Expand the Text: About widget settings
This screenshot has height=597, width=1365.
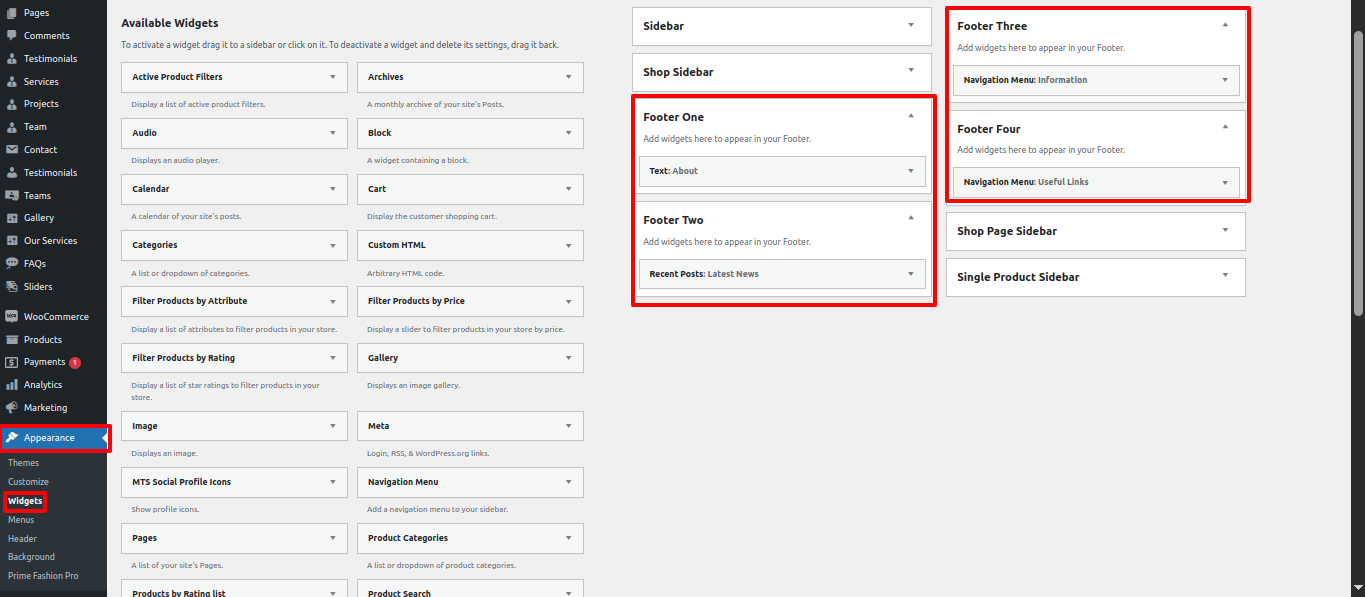pyautogui.click(x=910, y=171)
